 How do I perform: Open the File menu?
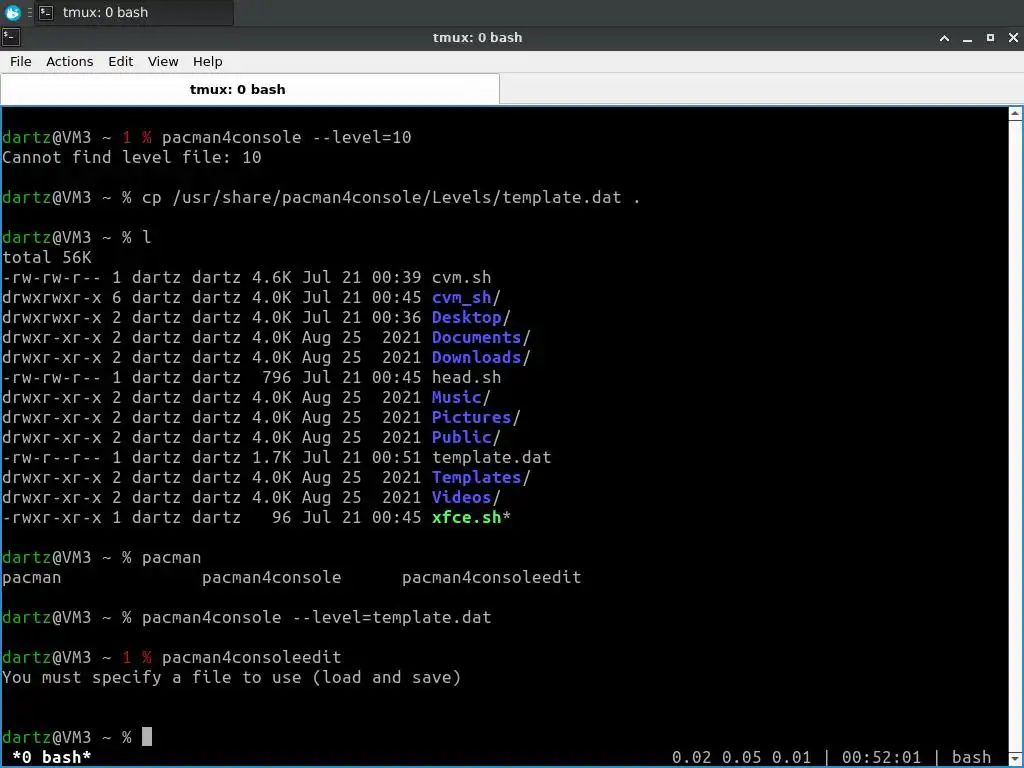coord(20,61)
